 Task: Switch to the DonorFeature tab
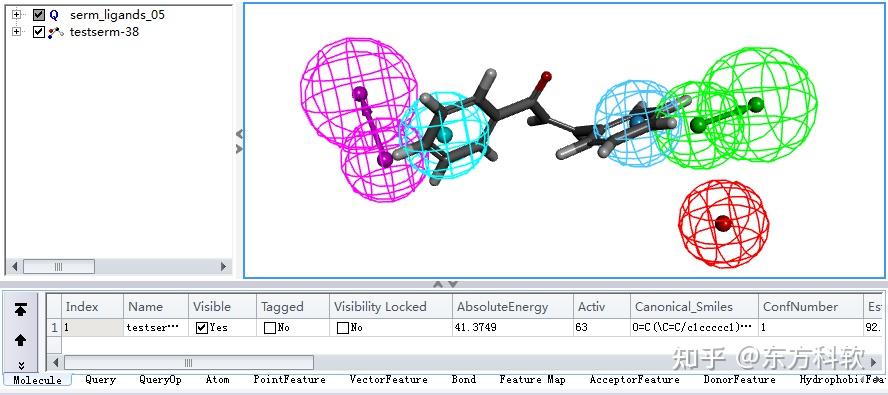(x=740, y=380)
